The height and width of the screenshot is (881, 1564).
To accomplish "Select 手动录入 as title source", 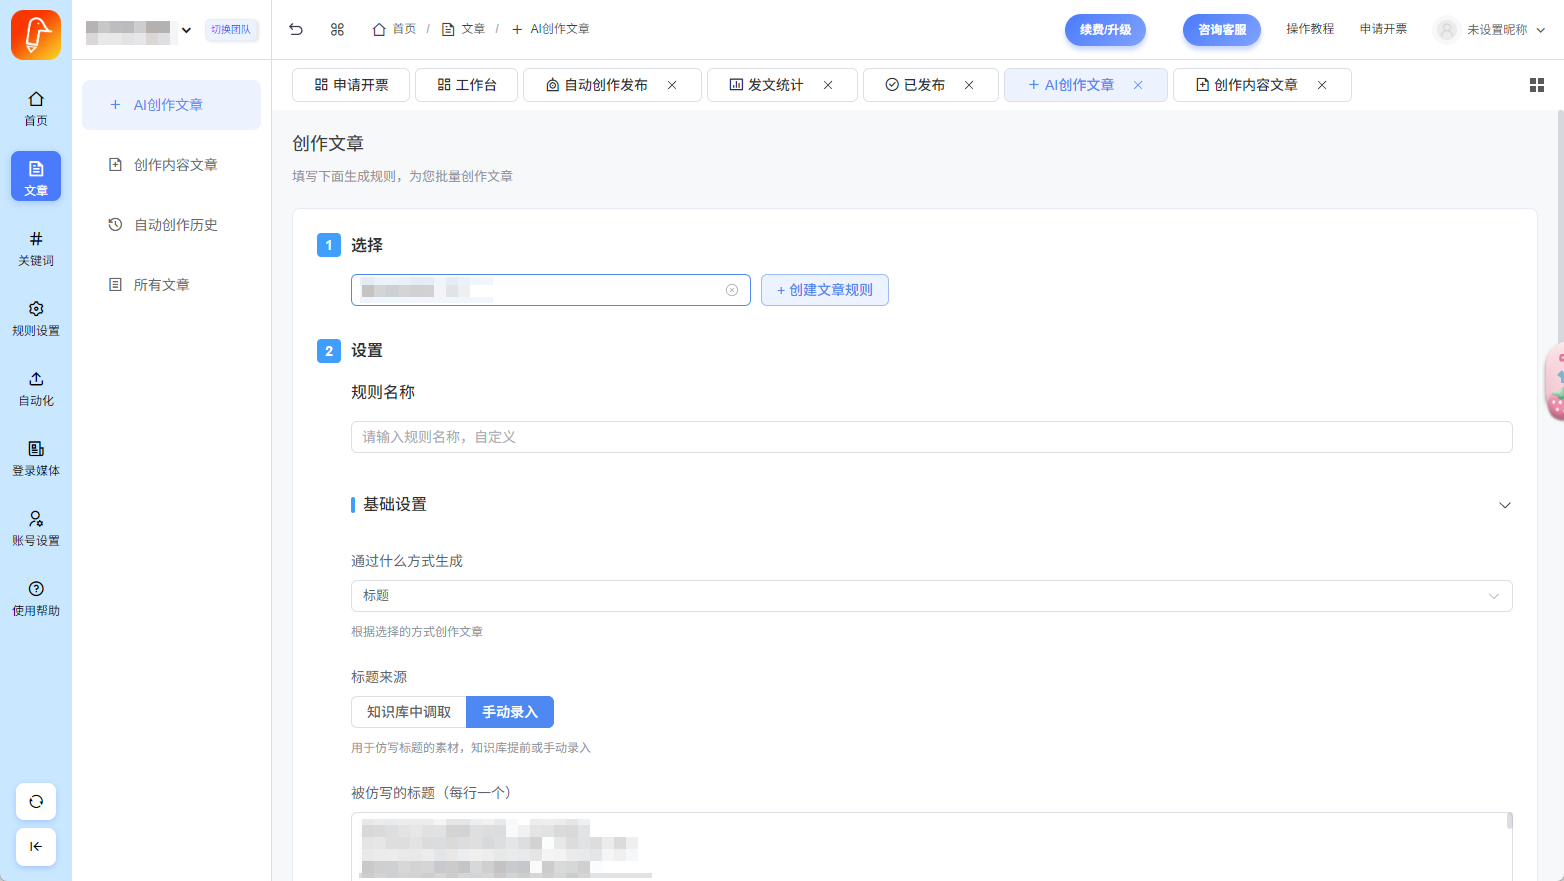I will point(510,712).
